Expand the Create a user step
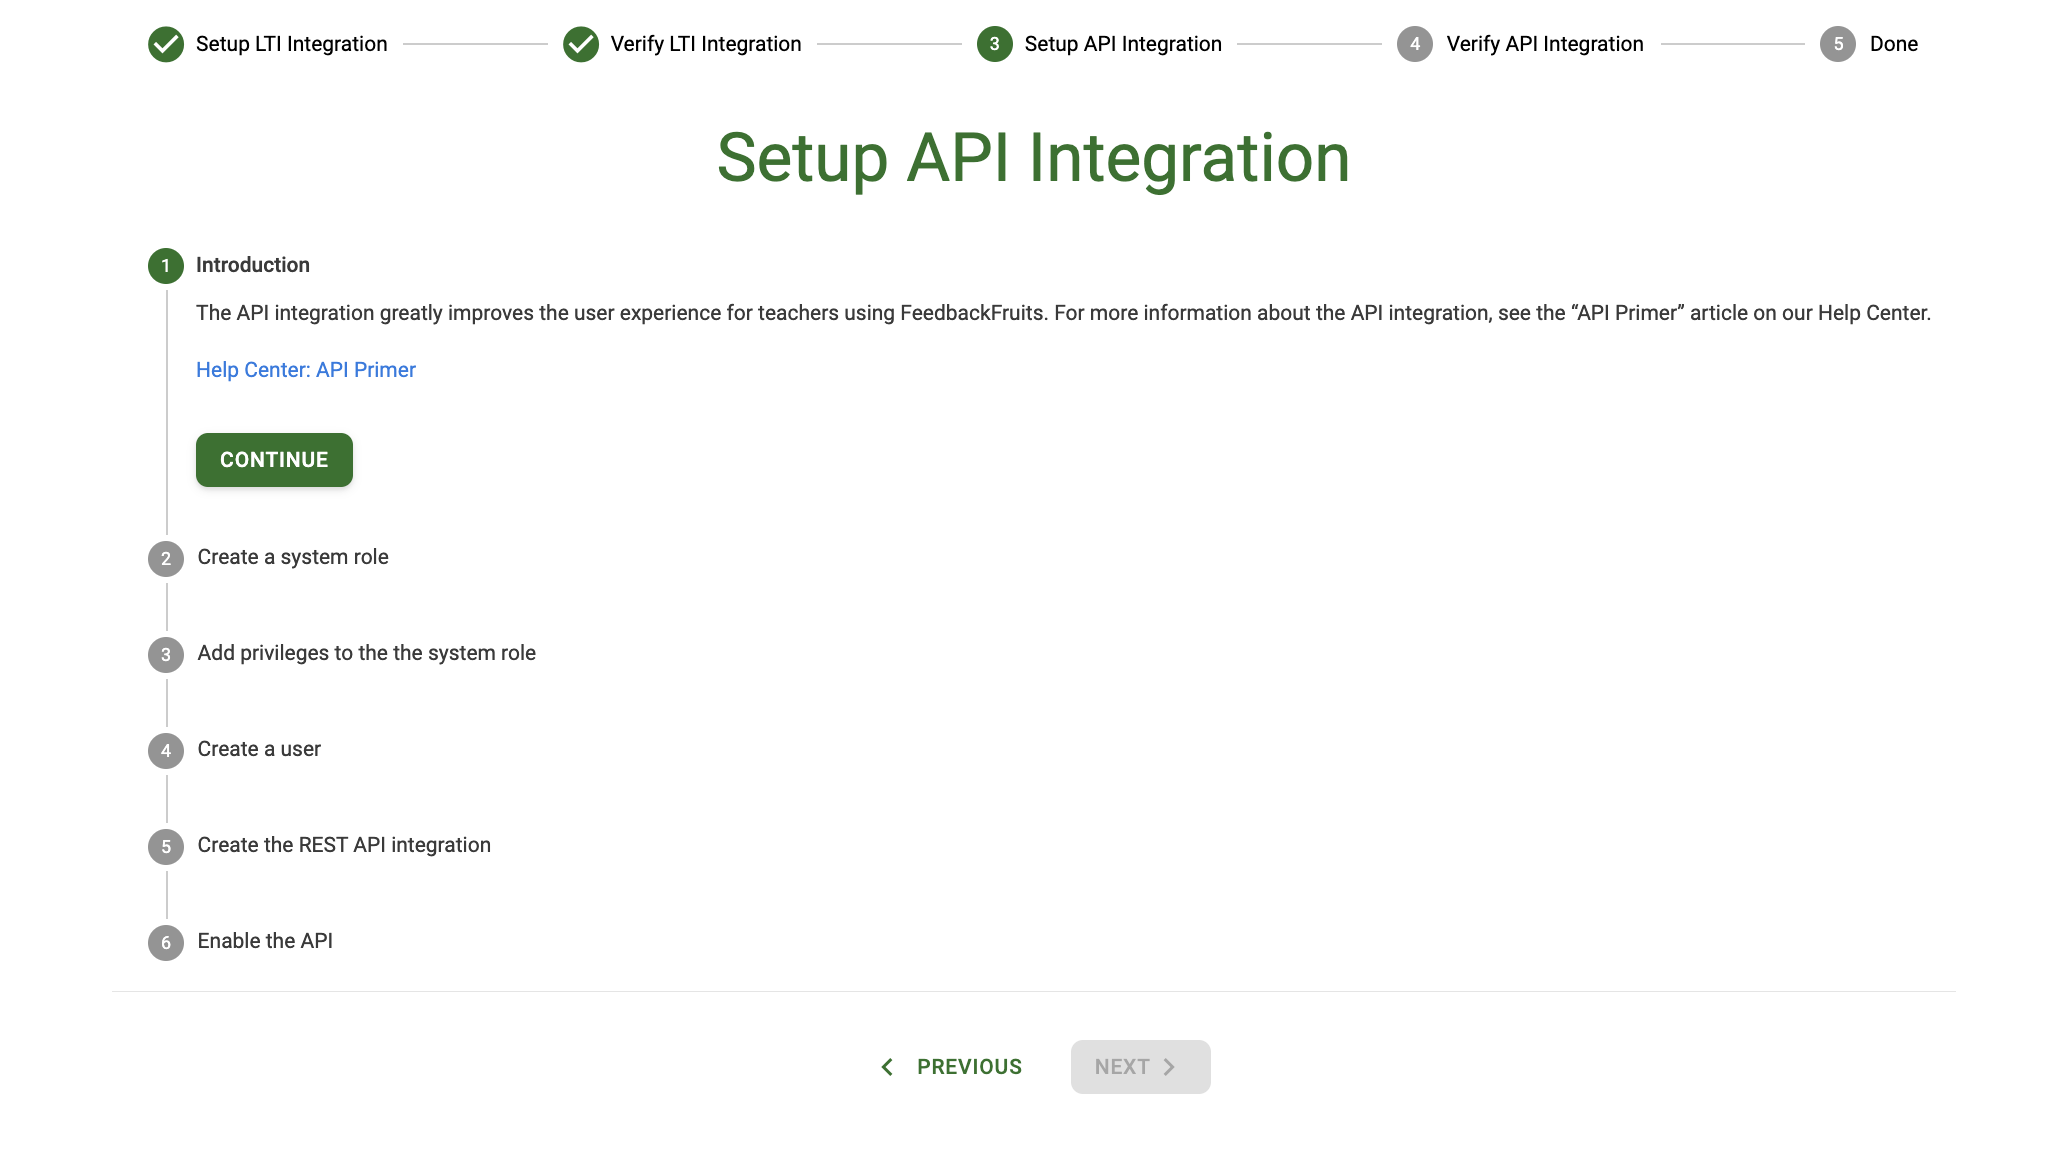This screenshot has height=1163, width=2056. pos(259,749)
